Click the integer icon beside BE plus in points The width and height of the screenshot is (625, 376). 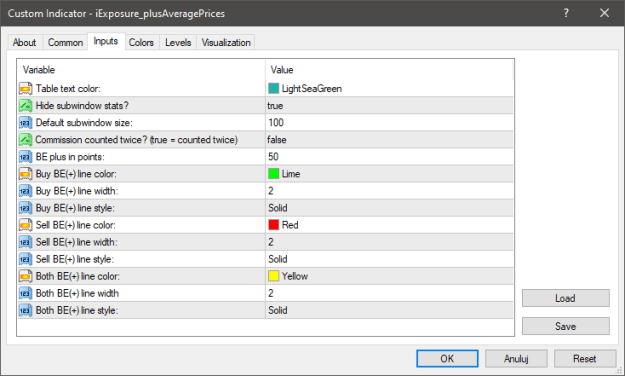tap(25, 157)
